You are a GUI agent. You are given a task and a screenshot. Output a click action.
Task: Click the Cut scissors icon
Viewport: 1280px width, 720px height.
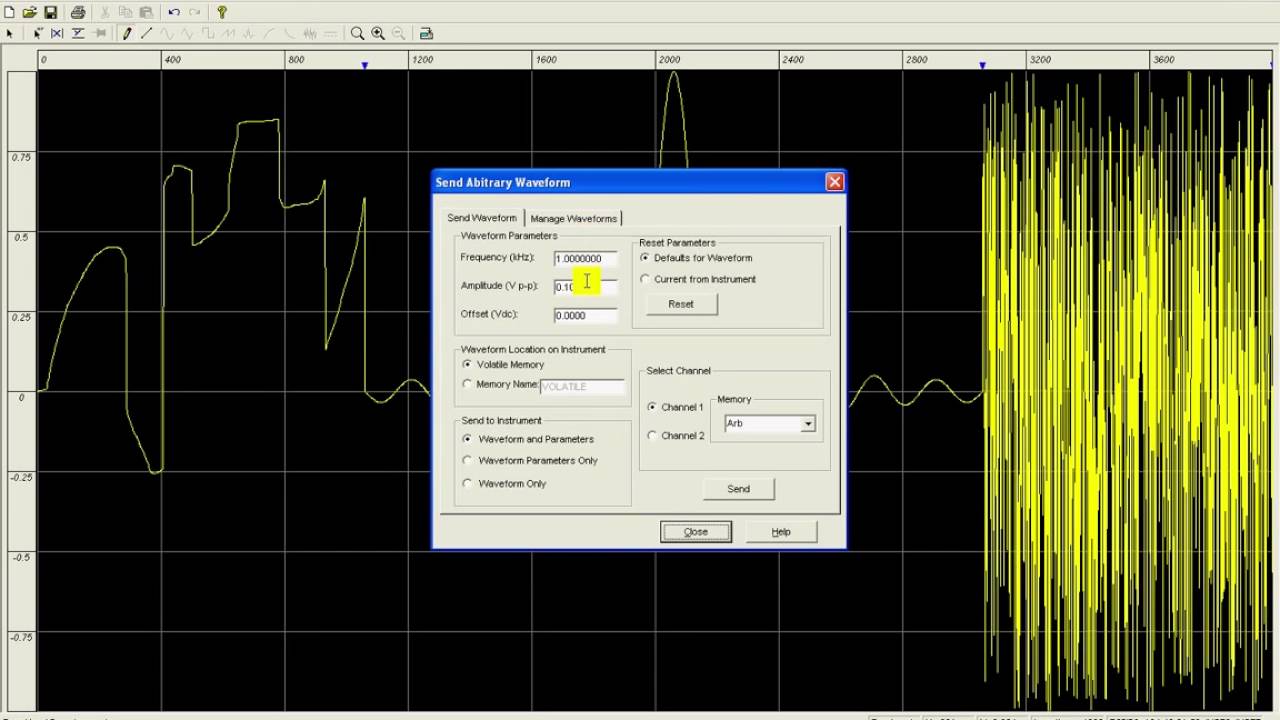pos(105,12)
